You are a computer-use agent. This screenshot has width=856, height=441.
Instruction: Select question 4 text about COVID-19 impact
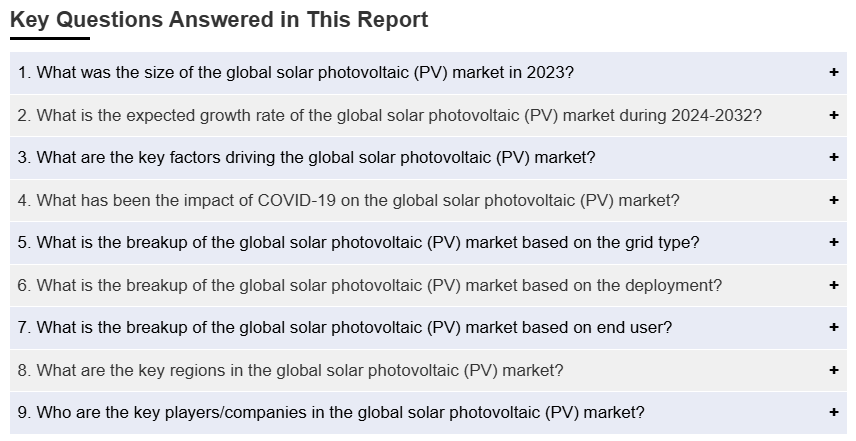[348, 201]
